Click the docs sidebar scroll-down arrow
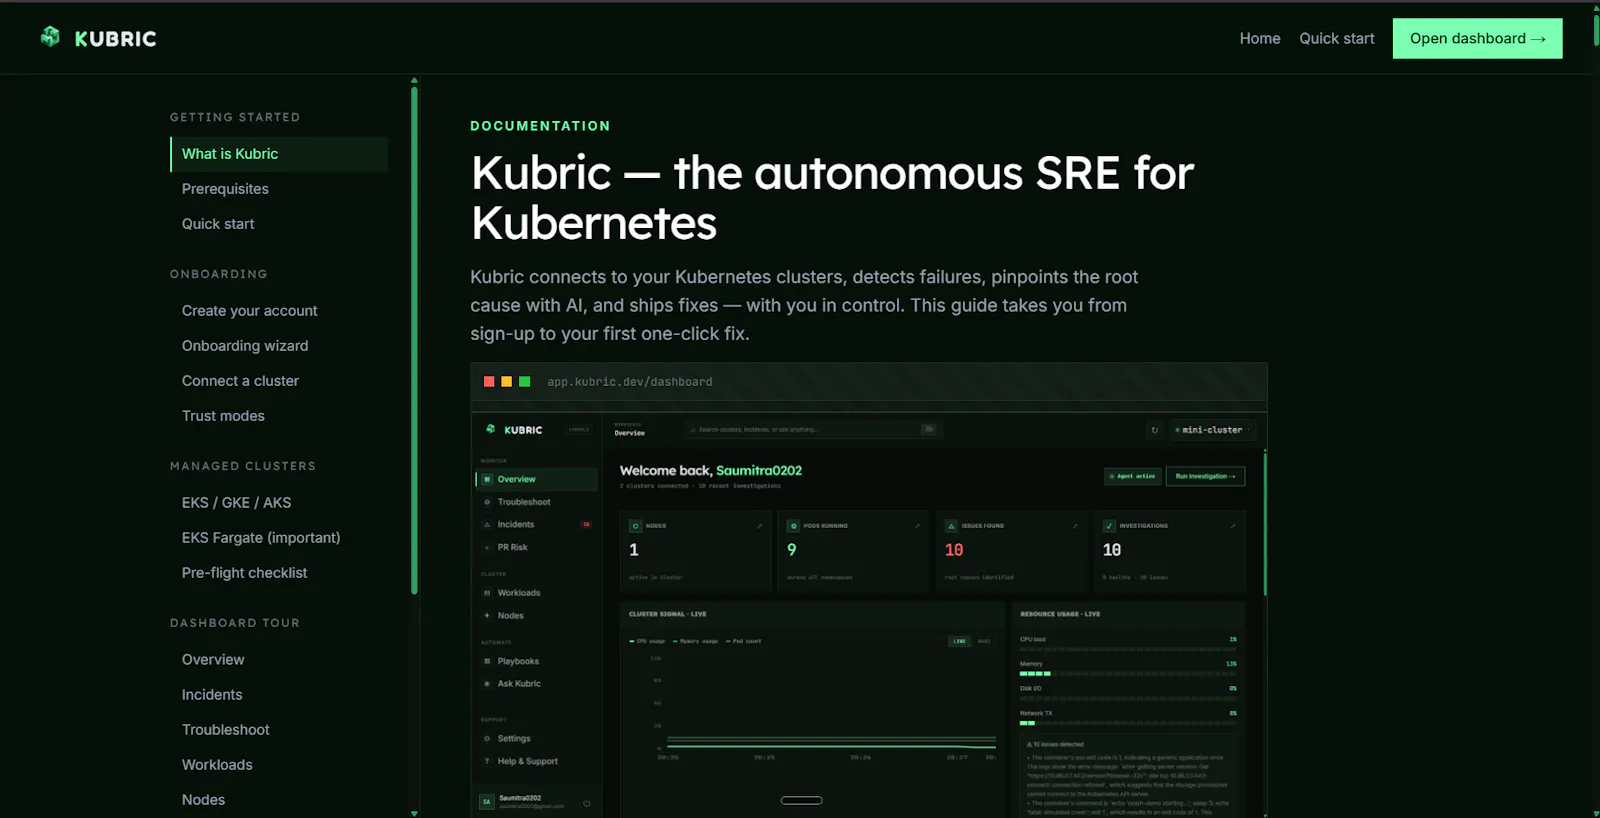Screen dimensions: 1600x818 414,813
